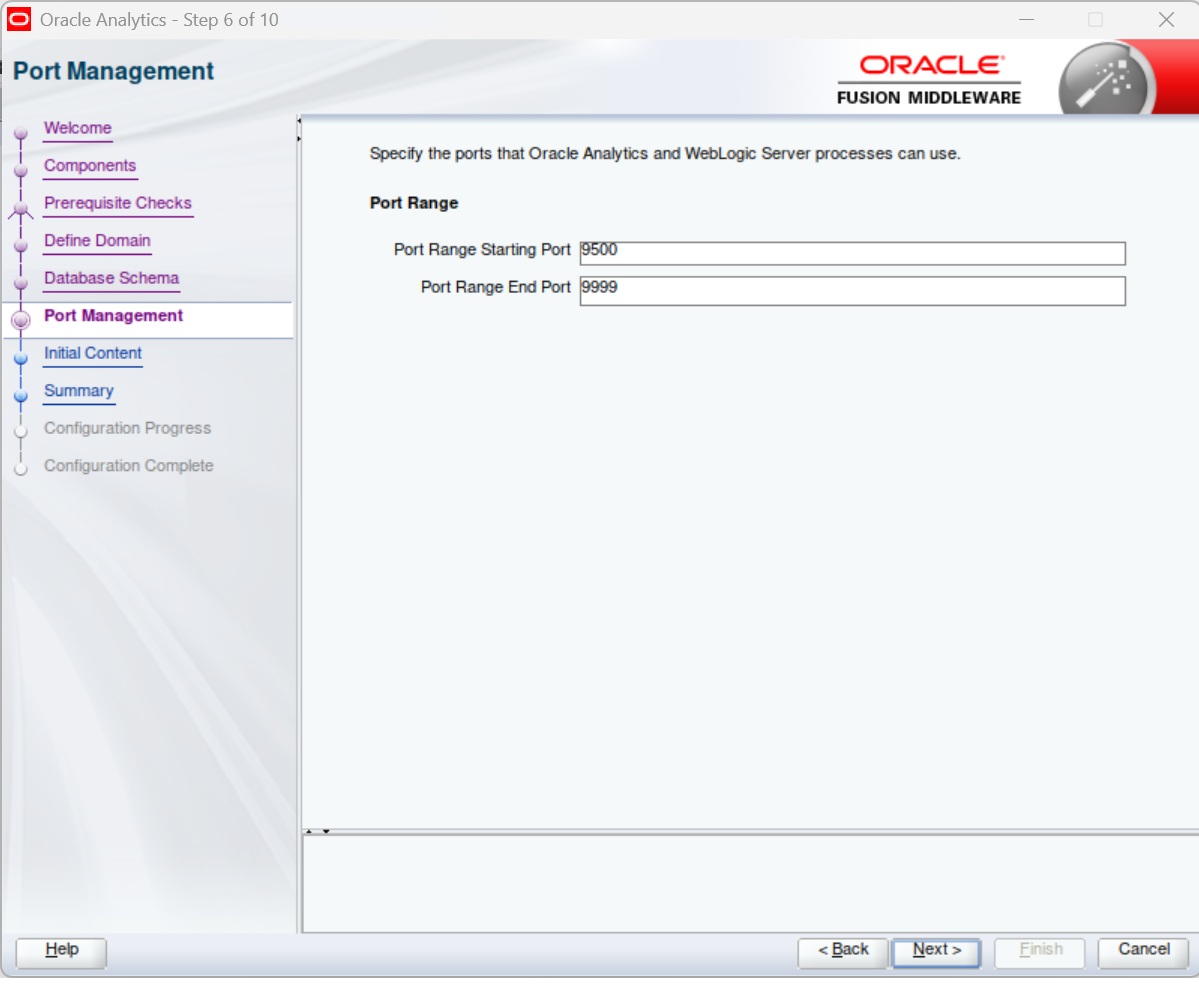Click the 'Port Range End Port' label
Image resolution: width=1199 pixels, height=985 pixels.
(x=496, y=288)
